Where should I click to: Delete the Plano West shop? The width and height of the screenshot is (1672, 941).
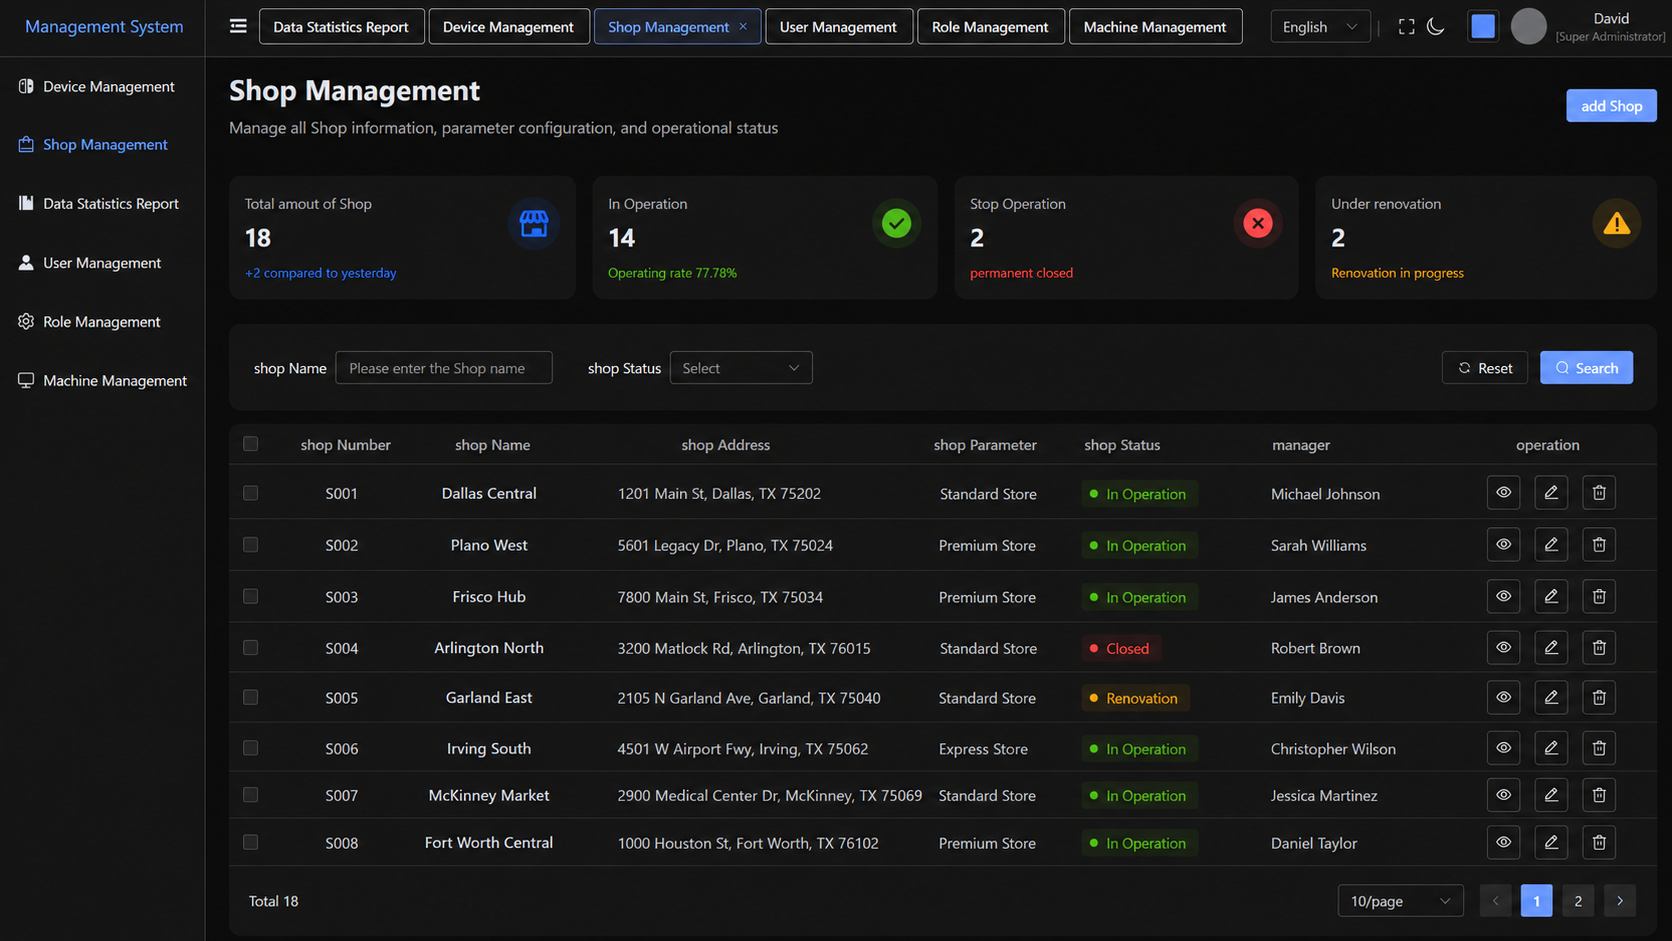pyautogui.click(x=1599, y=545)
